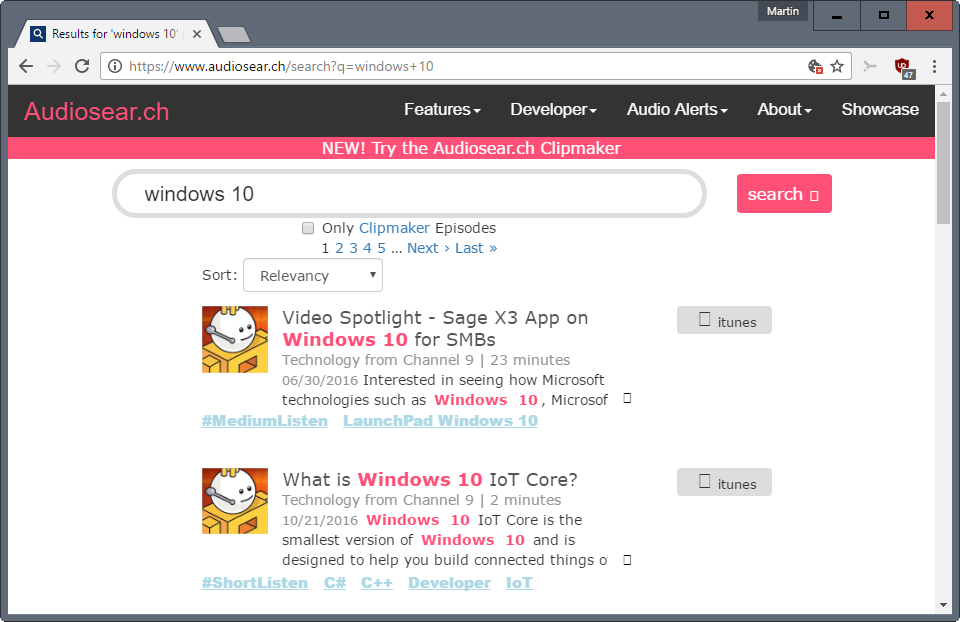Click the vertical scrollbar thumb

pyautogui.click(x=943, y=163)
